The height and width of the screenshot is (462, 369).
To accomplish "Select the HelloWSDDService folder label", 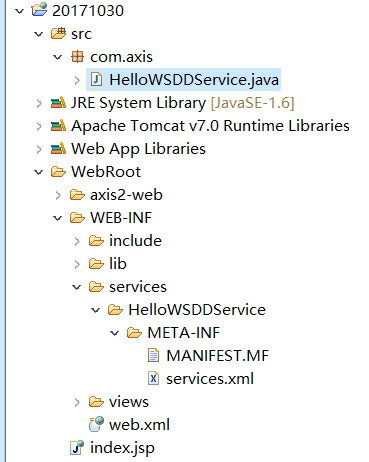I will pos(197,310).
